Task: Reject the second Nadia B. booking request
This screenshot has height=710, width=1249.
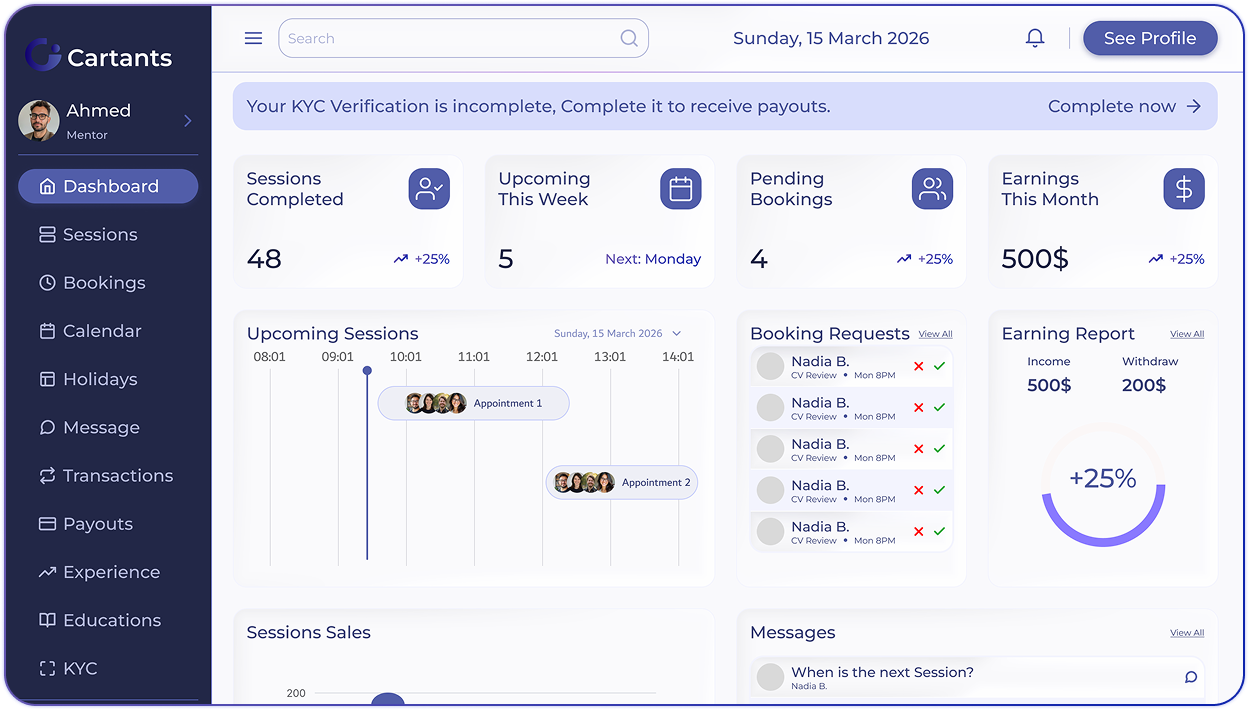Action: click(x=918, y=407)
